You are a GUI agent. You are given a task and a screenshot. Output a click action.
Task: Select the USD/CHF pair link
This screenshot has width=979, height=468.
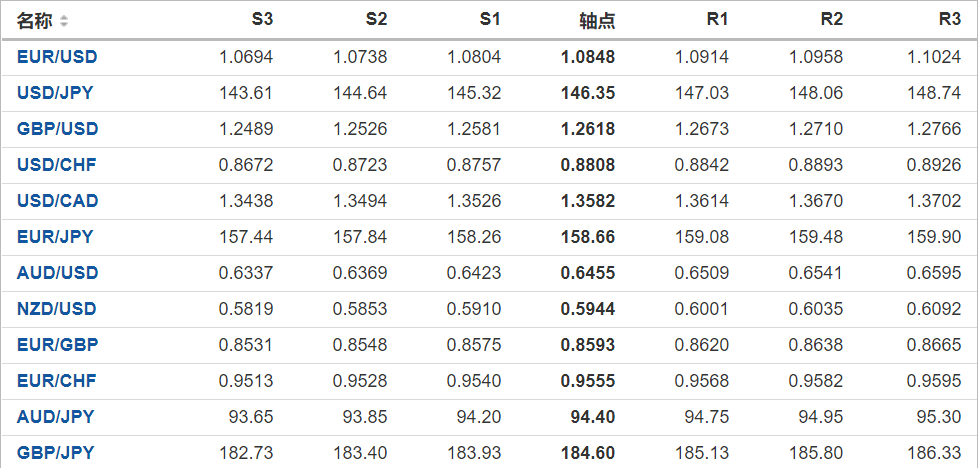click(x=56, y=165)
